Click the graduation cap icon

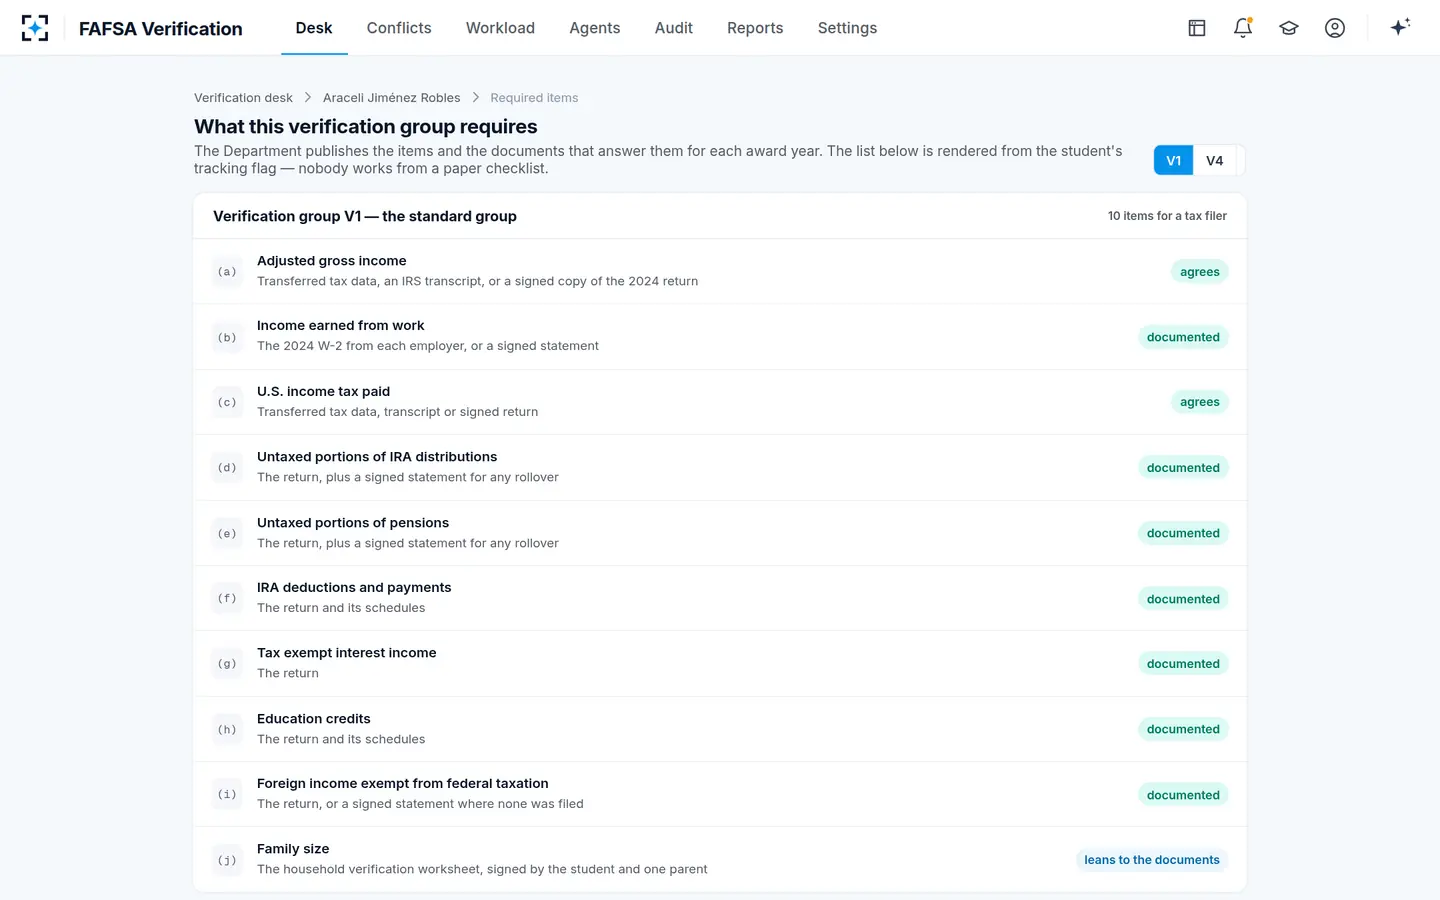(x=1289, y=28)
